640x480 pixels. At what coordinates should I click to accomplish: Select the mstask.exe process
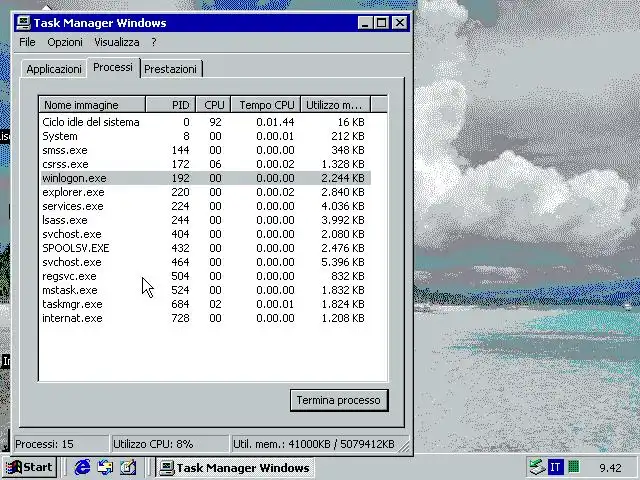click(x=205, y=290)
